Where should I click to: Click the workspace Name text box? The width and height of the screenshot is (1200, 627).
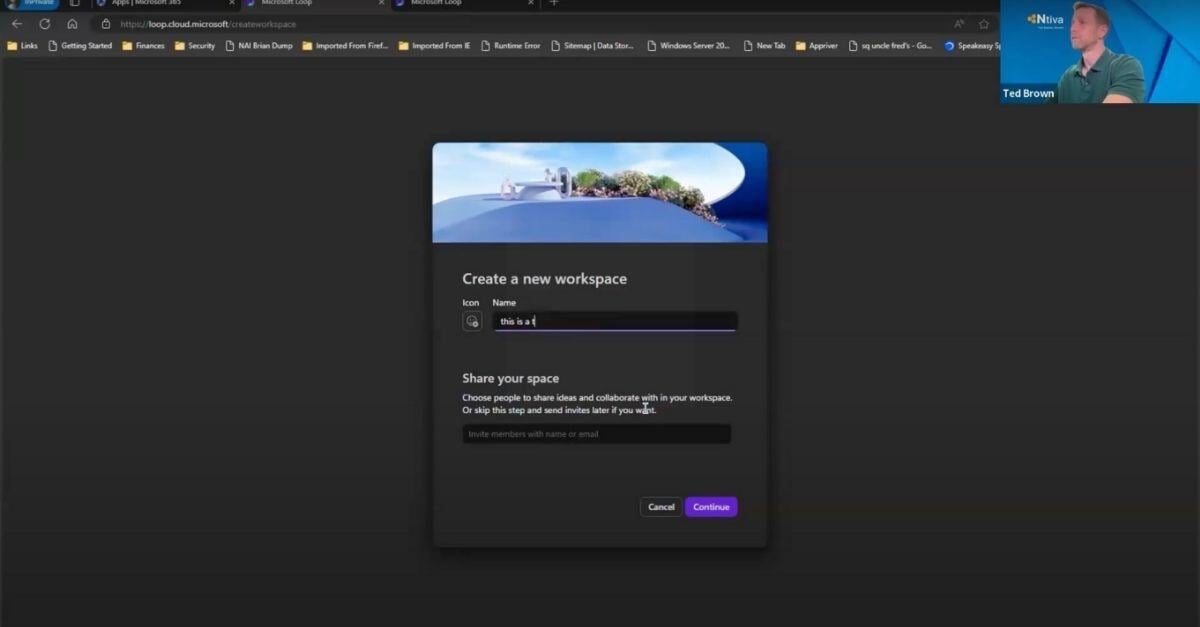[x=614, y=321]
